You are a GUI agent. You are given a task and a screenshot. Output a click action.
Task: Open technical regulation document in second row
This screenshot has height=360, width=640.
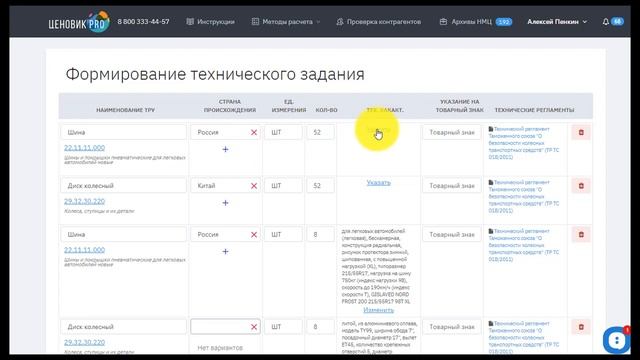pos(524,196)
